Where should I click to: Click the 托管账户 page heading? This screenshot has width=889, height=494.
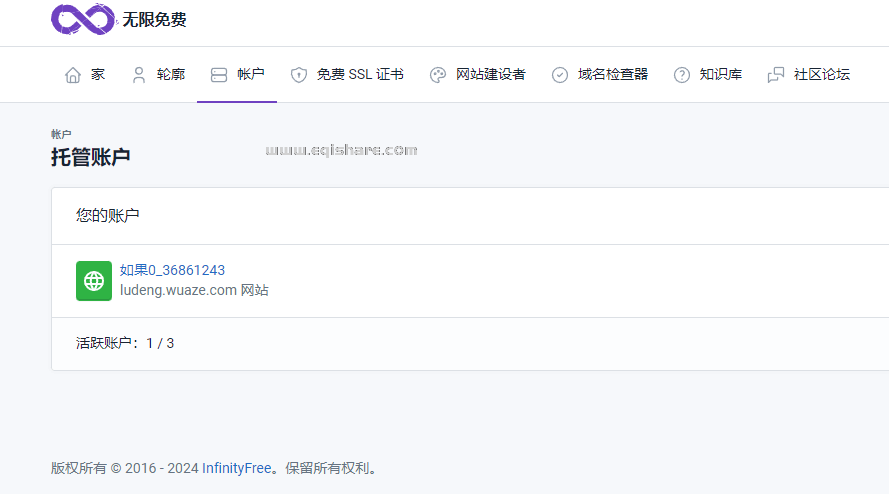(91, 157)
